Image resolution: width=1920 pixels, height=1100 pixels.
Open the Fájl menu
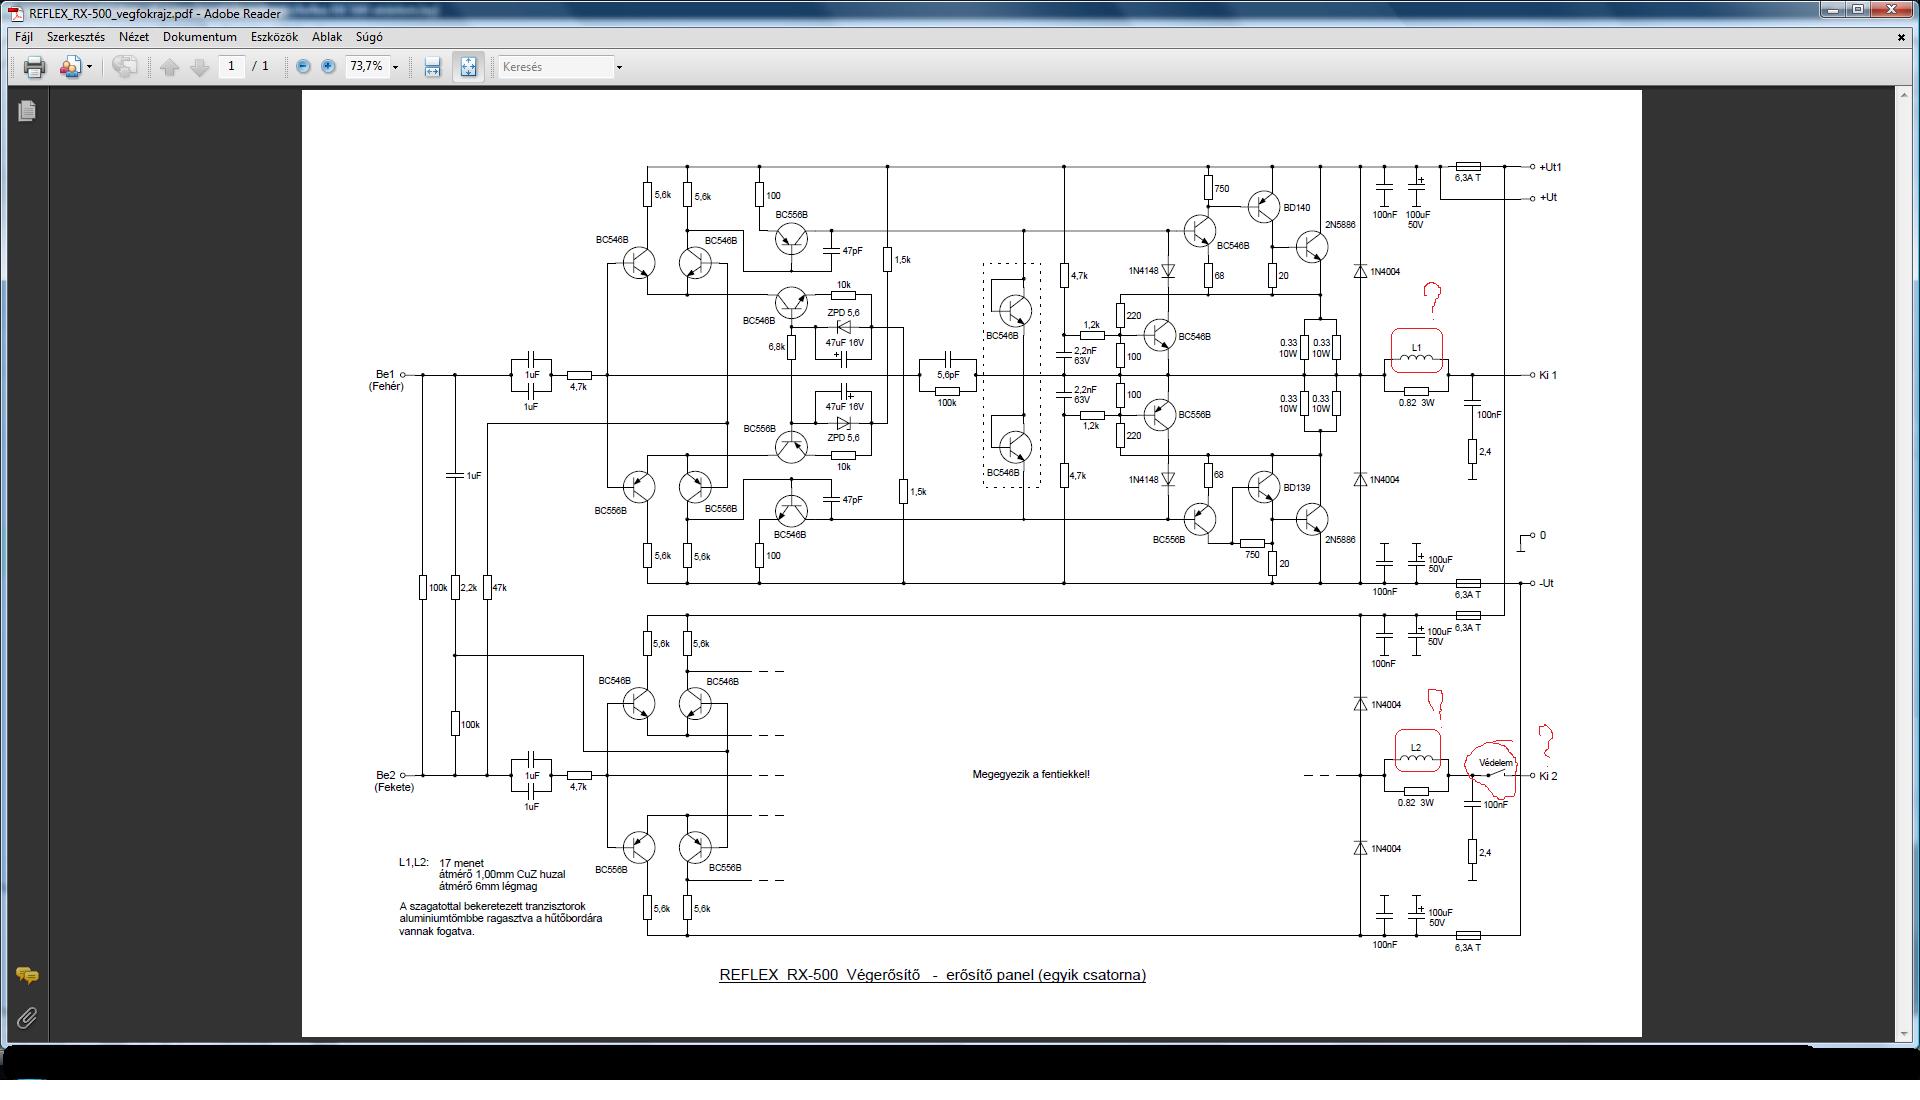23,37
